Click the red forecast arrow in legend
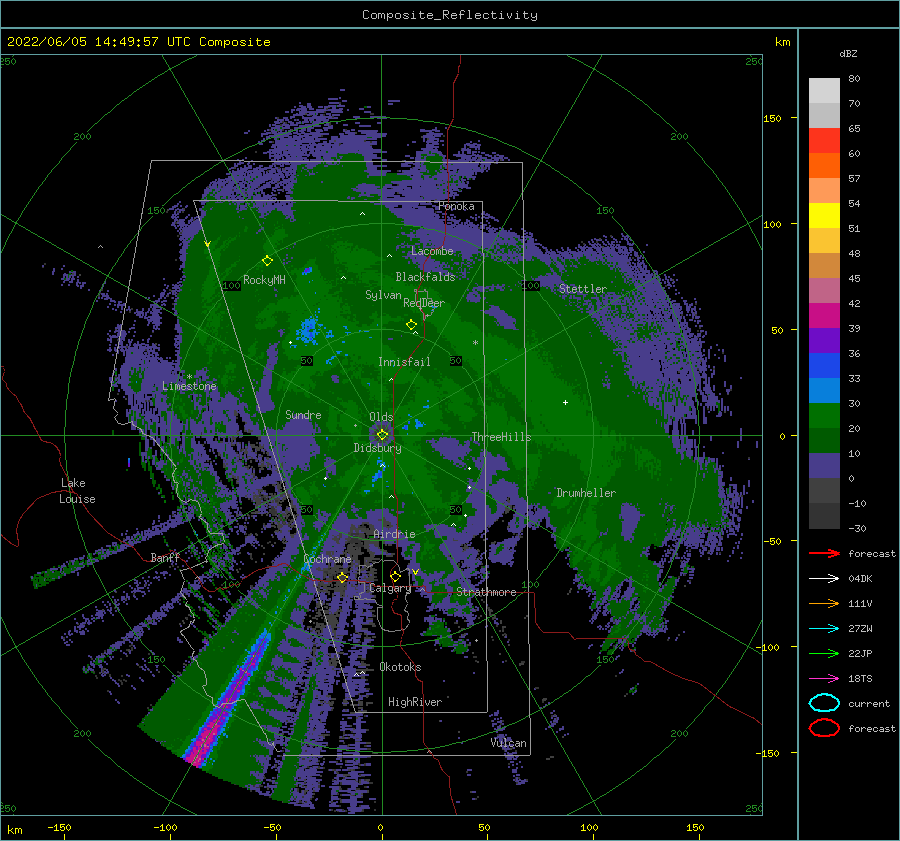 click(x=824, y=553)
